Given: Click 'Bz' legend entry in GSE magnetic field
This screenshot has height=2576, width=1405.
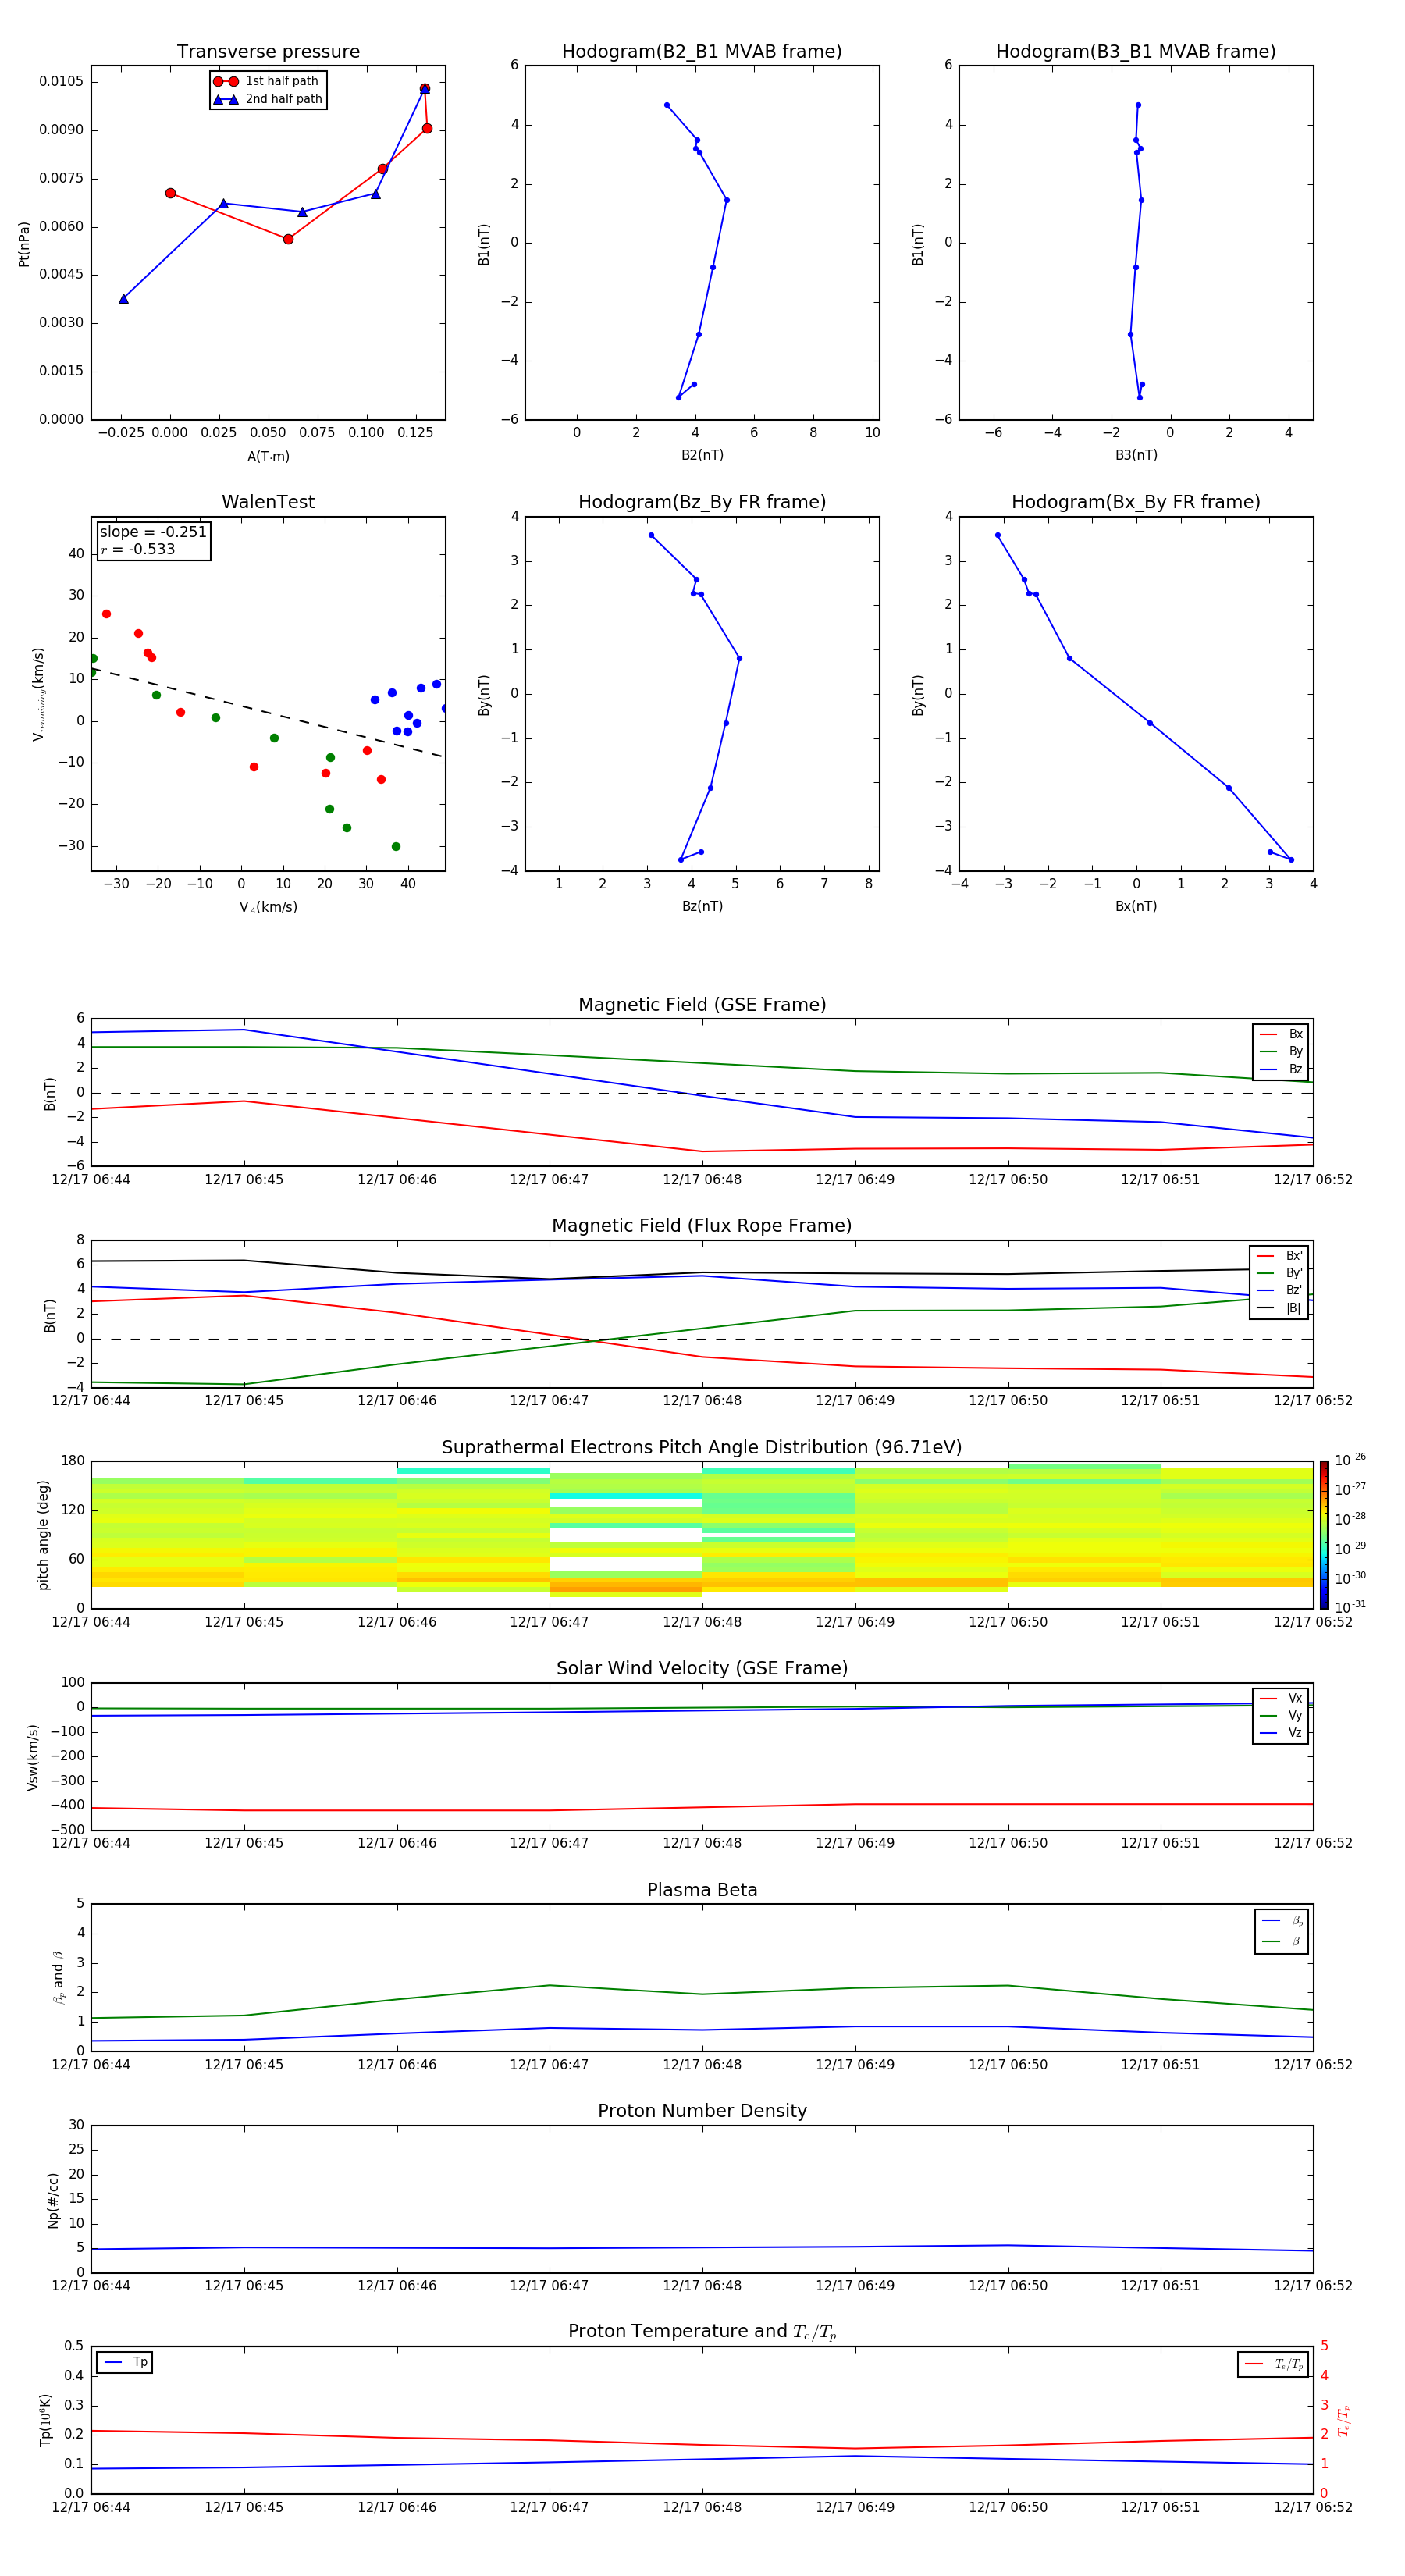Looking at the screenshot, I should click(x=1281, y=1069).
